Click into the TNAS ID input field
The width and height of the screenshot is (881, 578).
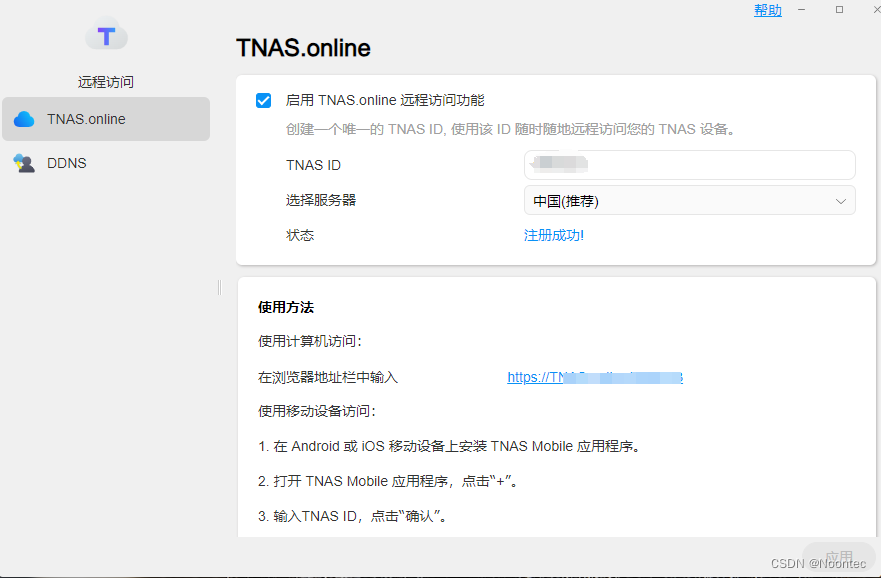689,165
